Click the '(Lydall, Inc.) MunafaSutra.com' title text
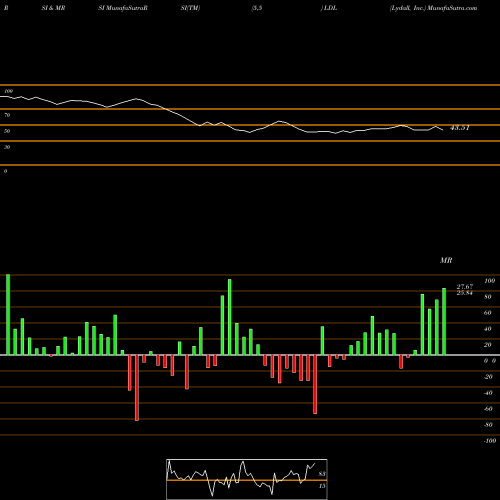500x500 pixels. pos(433,8)
